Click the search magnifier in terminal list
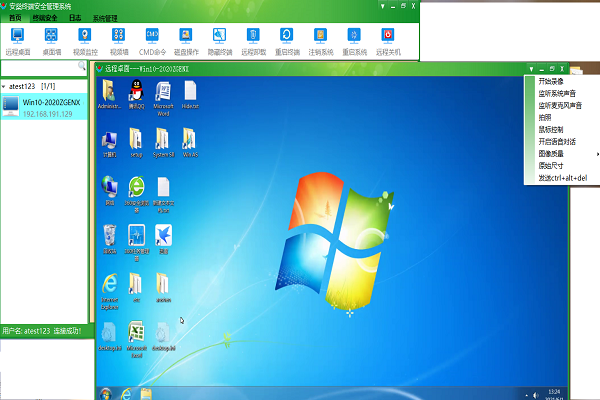600x400 pixels. click(x=82, y=66)
